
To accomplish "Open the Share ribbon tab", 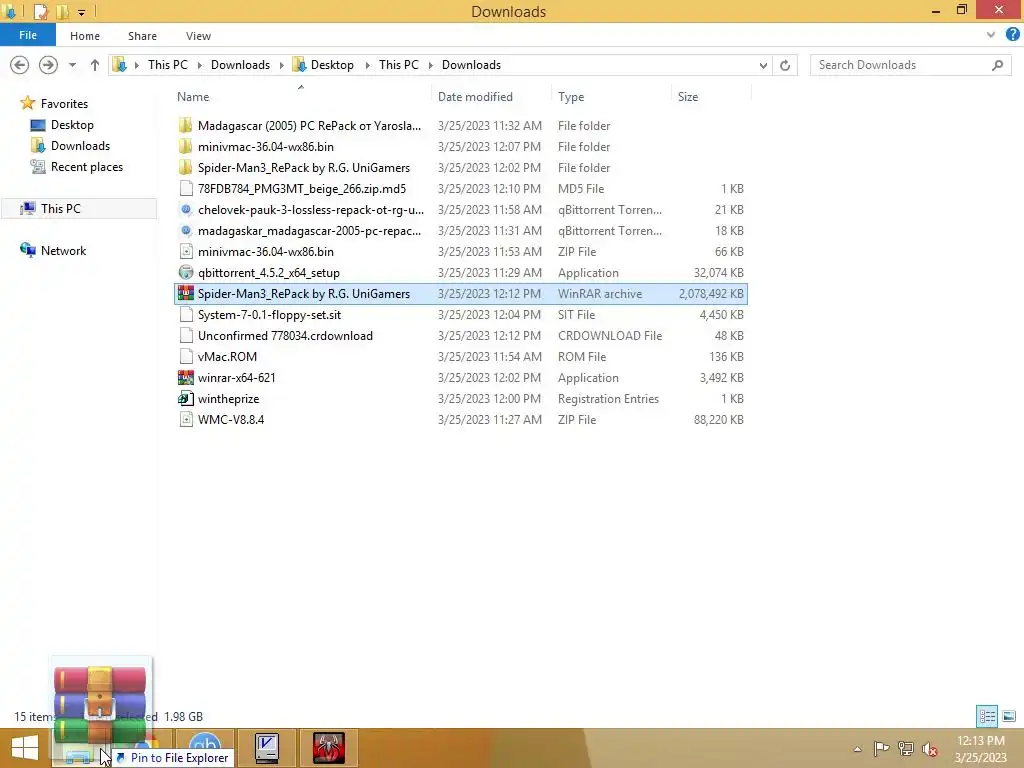I will pyautogui.click(x=142, y=36).
